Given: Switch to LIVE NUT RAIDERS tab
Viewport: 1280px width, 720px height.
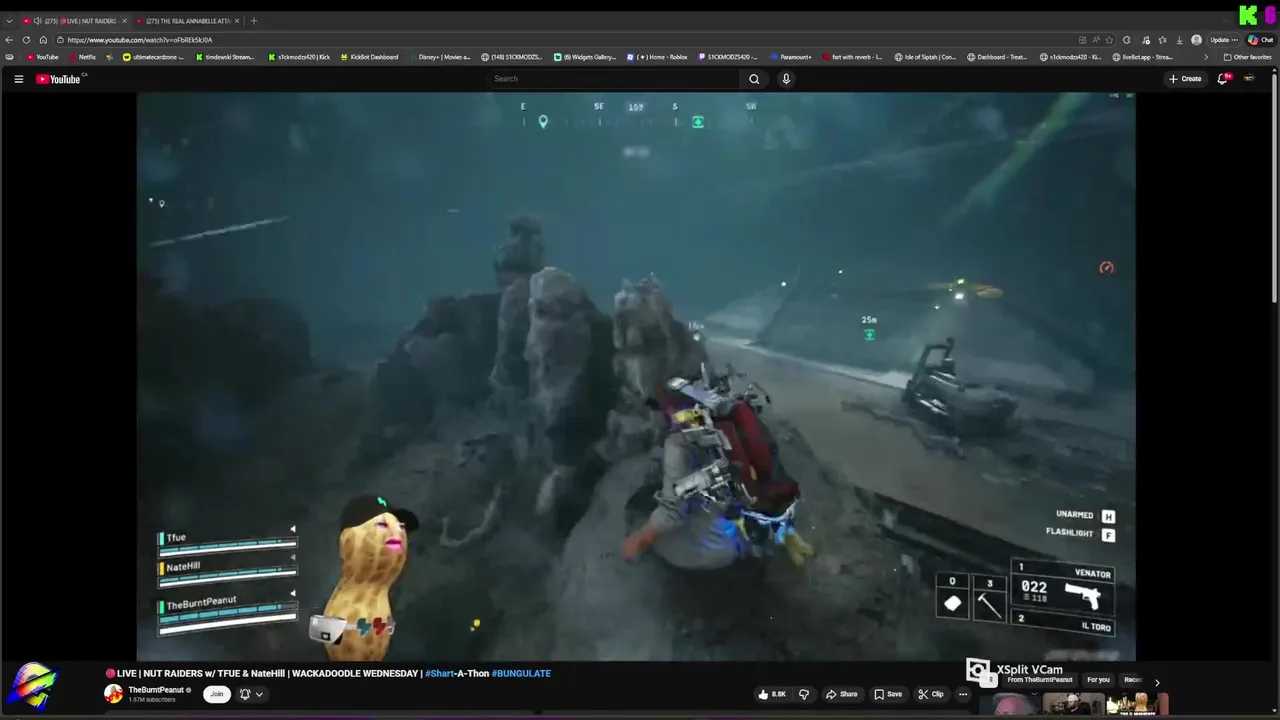Looking at the screenshot, I should (x=76, y=21).
